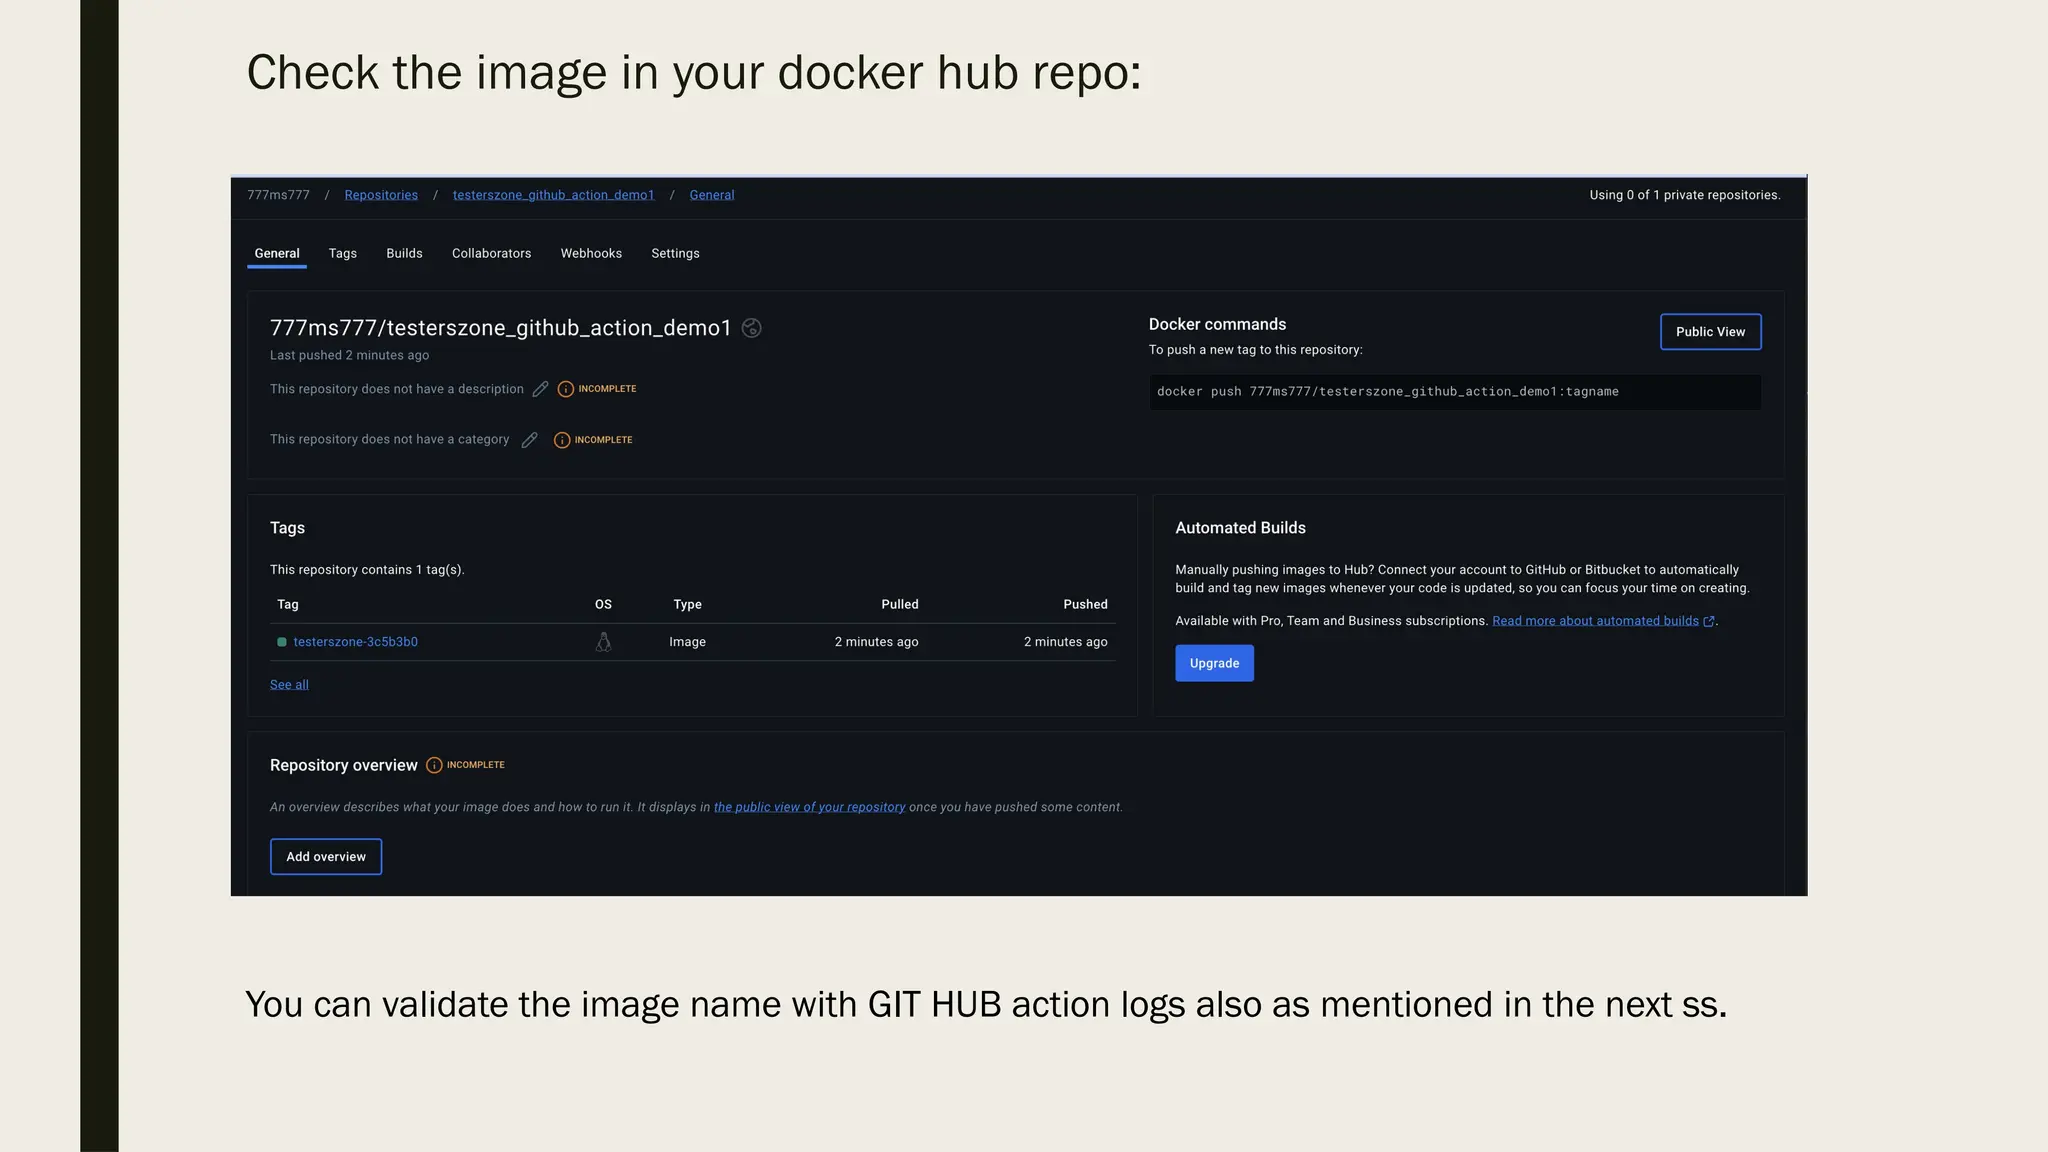Open Repositories breadcrumb link

[381, 195]
